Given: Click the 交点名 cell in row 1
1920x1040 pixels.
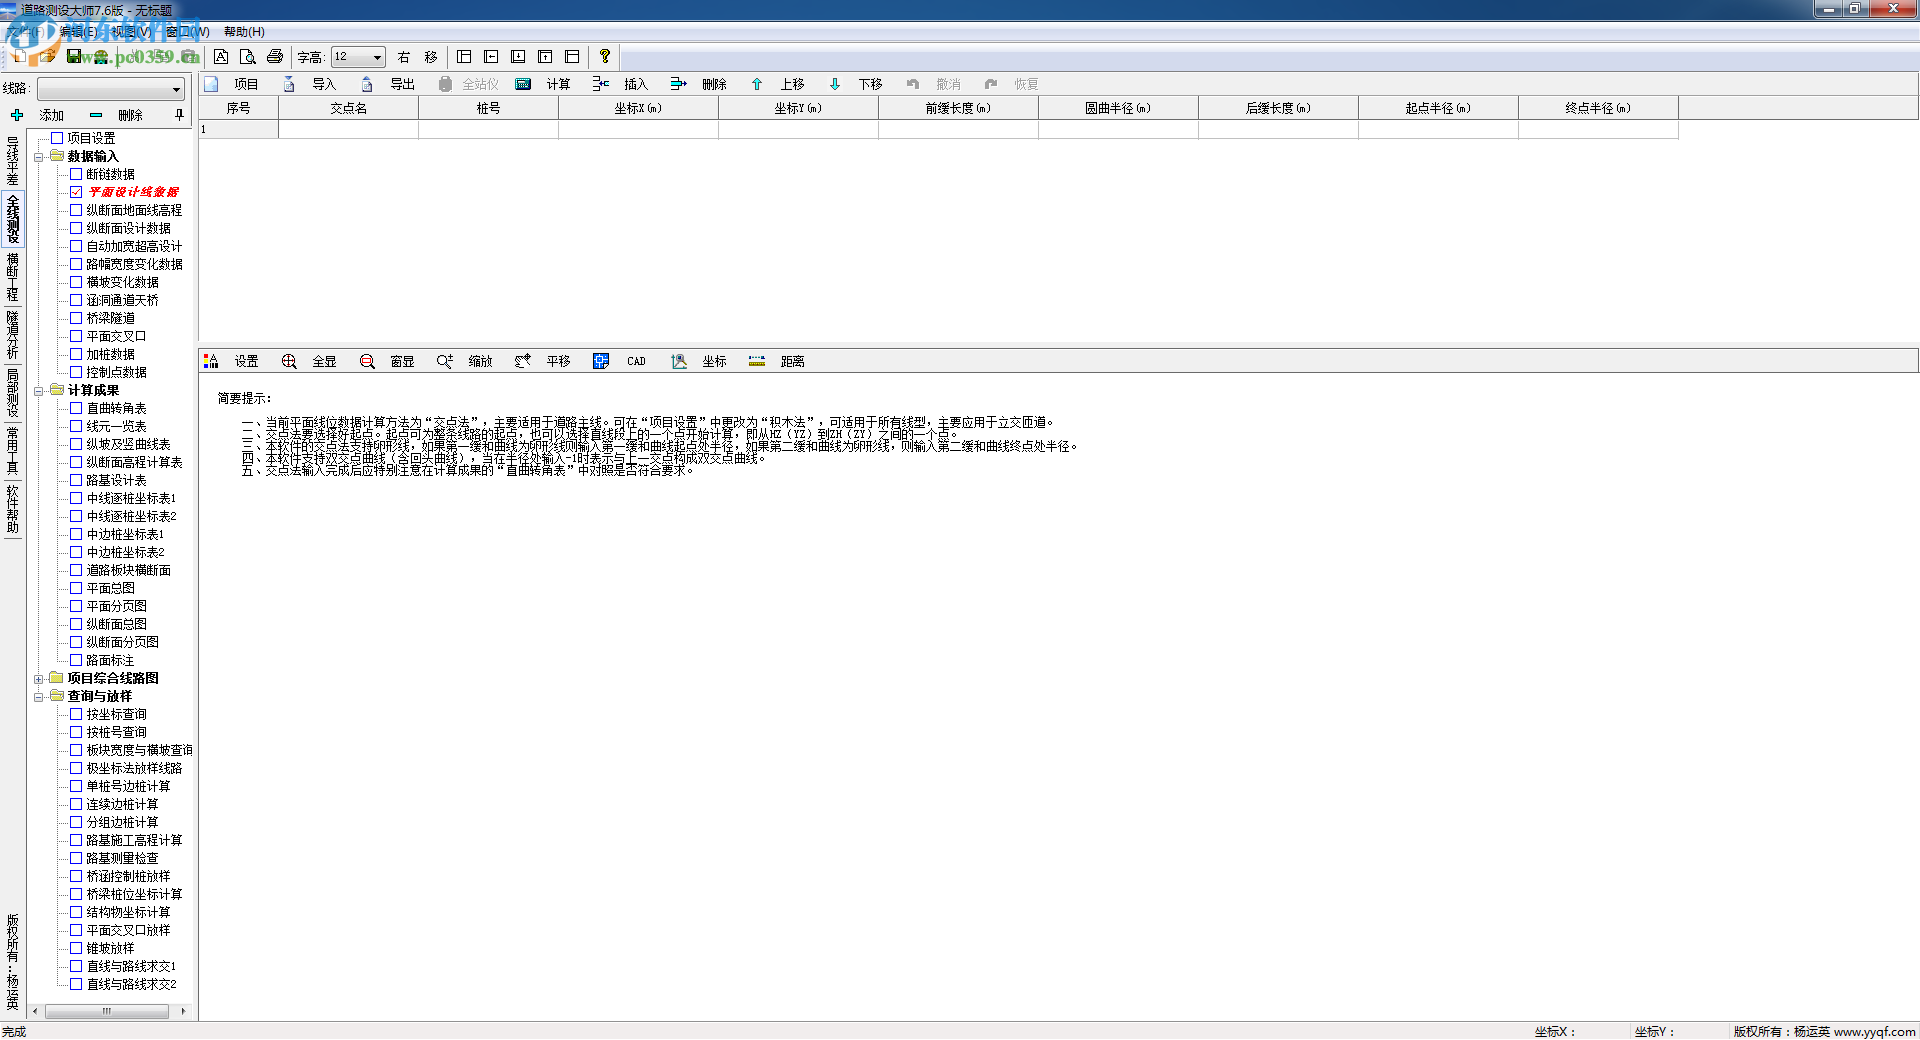Looking at the screenshot, I should click(349, 129).
